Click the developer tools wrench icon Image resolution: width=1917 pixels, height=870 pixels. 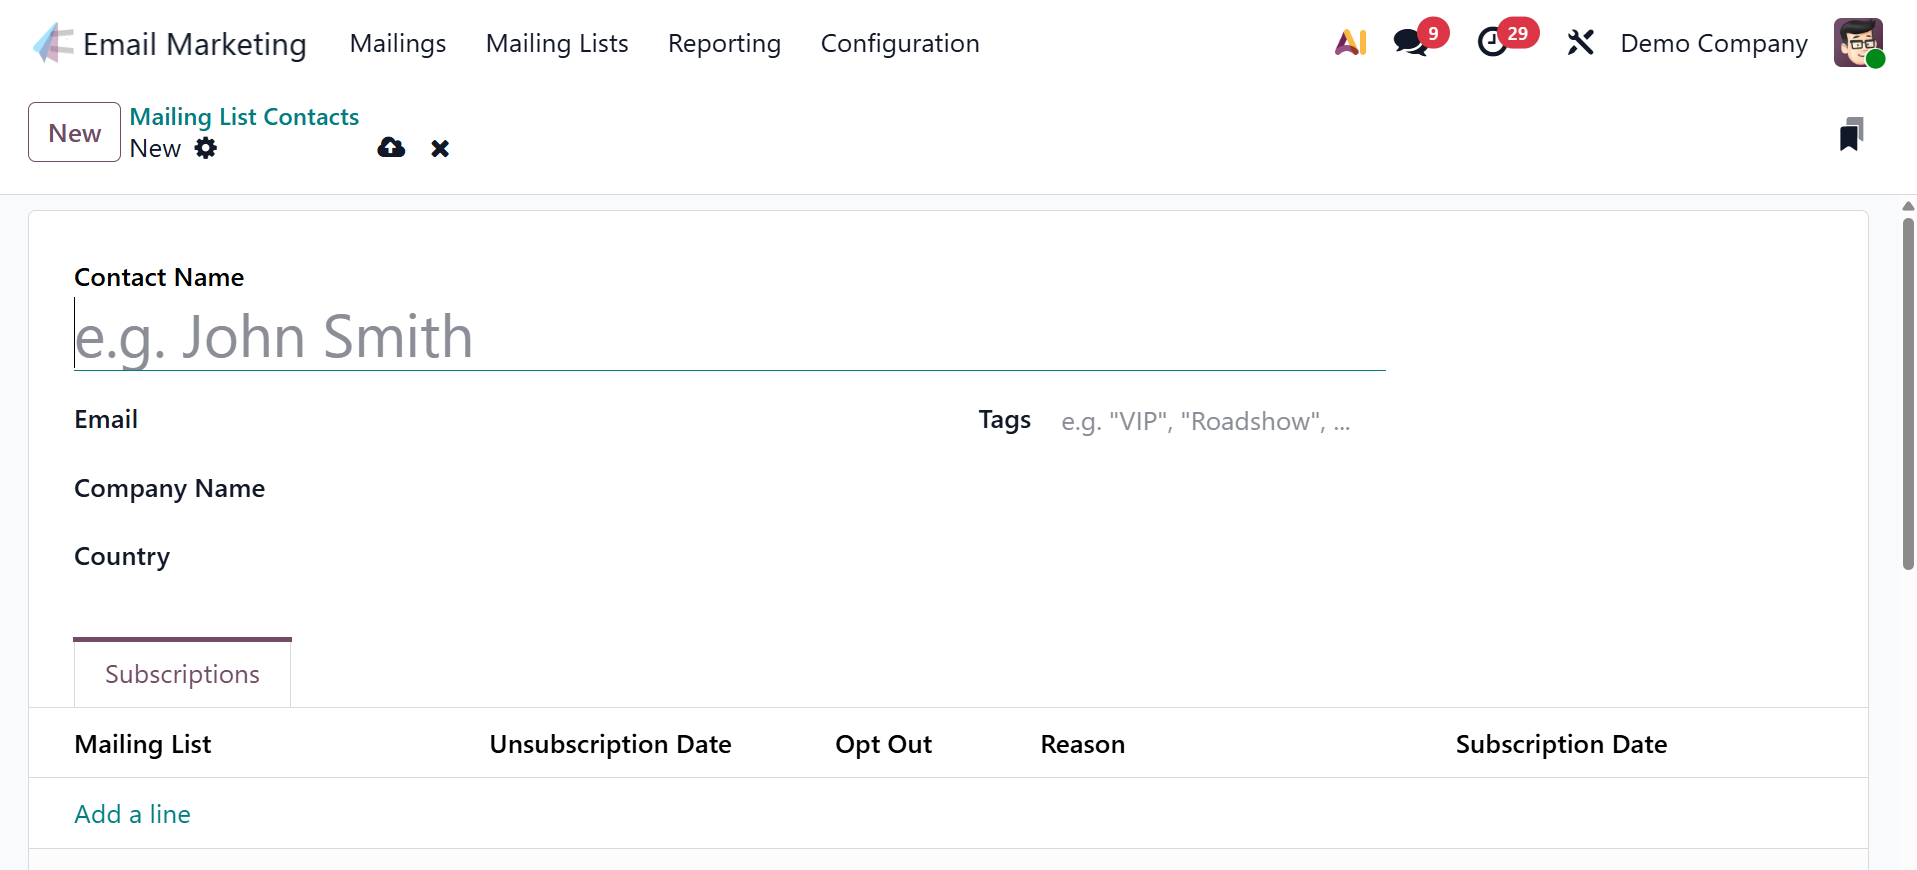point(1580,43)
